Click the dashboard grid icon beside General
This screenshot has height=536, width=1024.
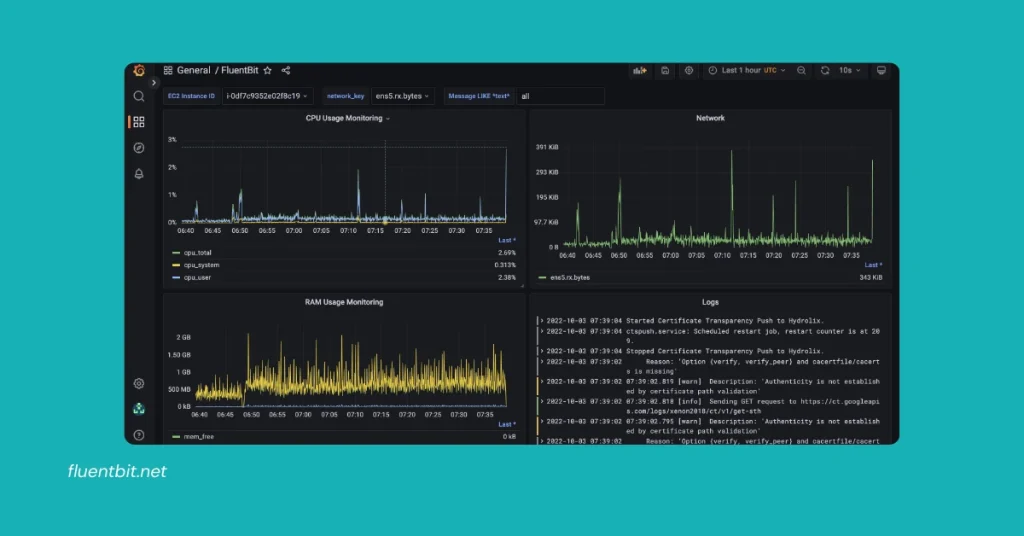tap(168, 71)
